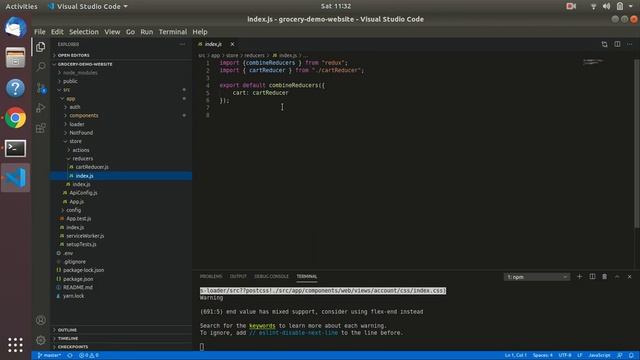
Task: Close the index.js editor tab
Action: pos(232,44)
